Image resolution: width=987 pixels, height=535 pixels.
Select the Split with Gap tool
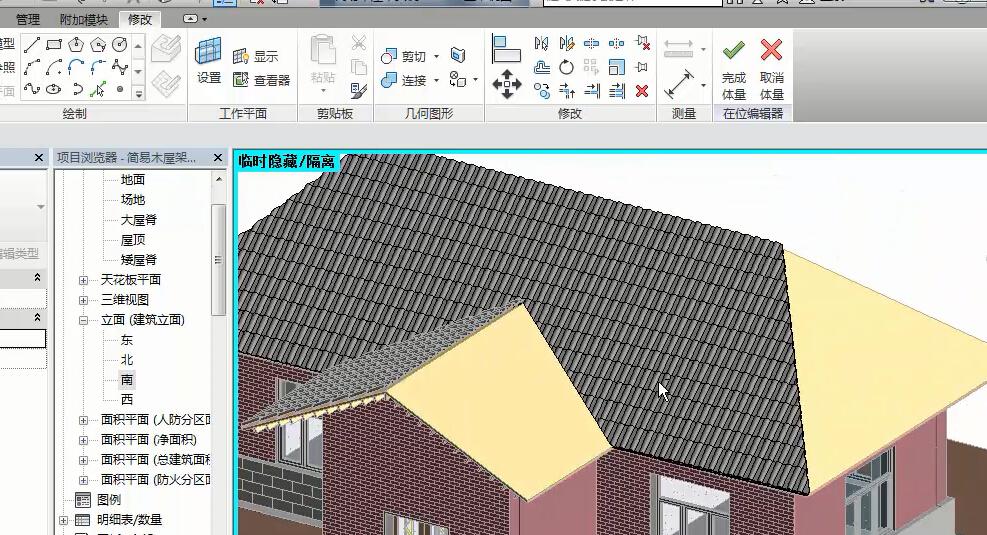click(x=616, y=43)
